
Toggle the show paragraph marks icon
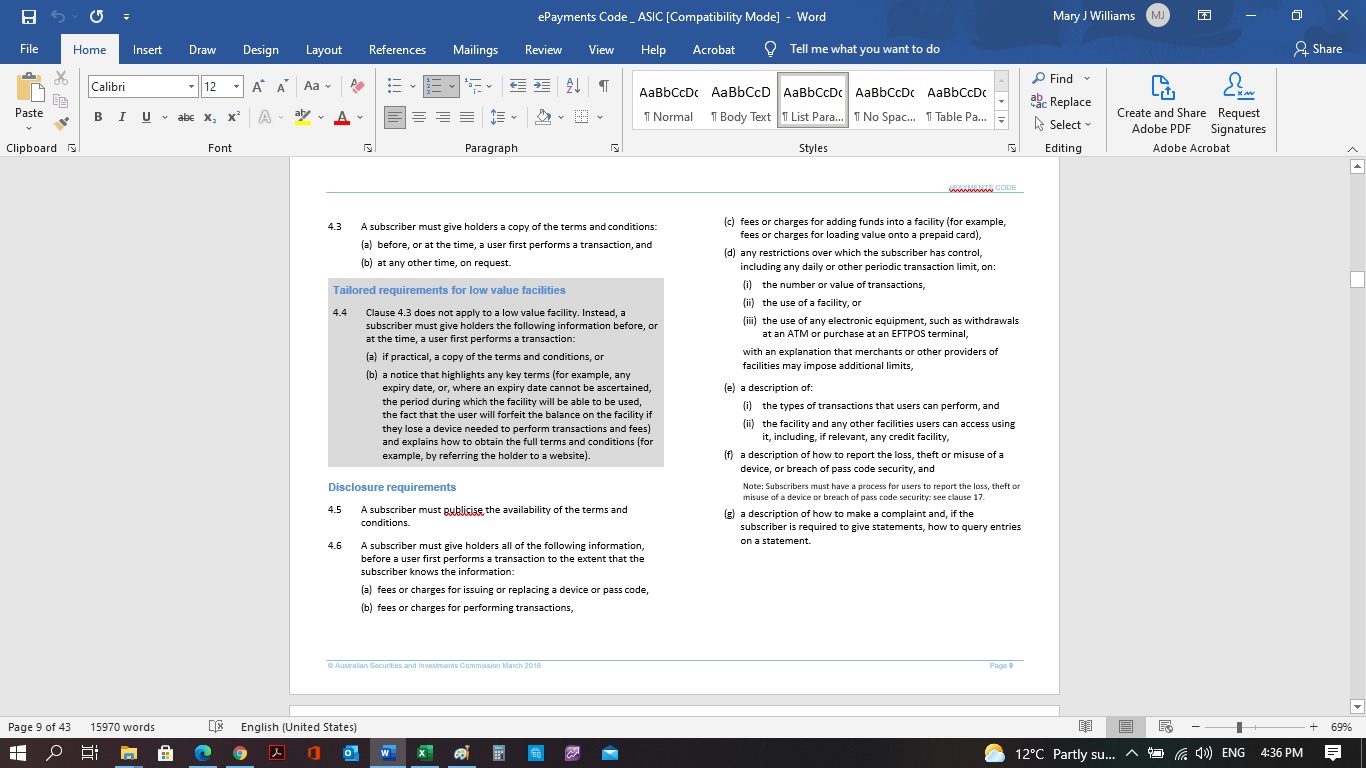[x=602, y=87]
